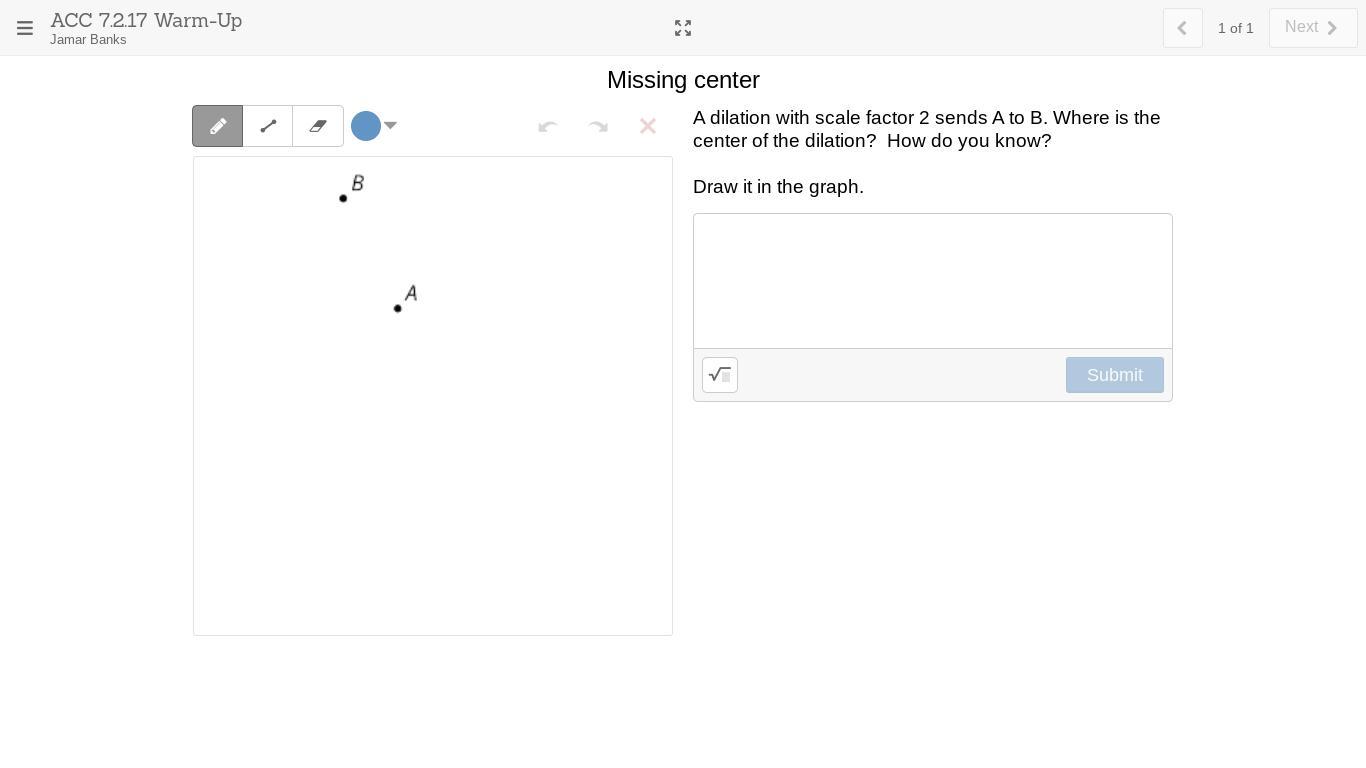
Task: Choose the eraser tool
Action: (x=318, y=126)
